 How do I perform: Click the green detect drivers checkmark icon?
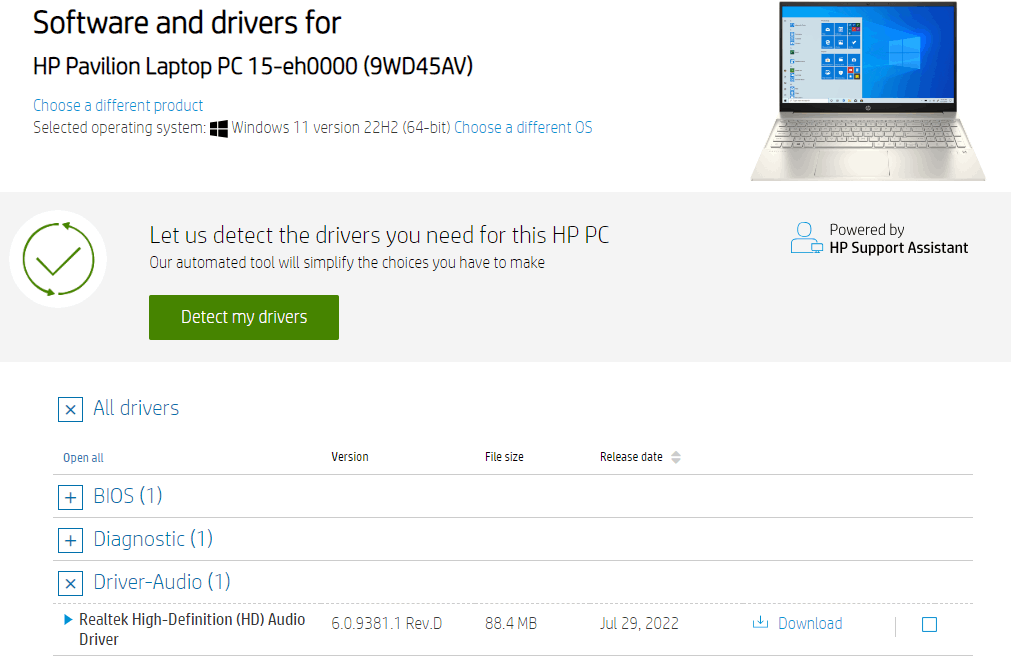coord(58,259)
